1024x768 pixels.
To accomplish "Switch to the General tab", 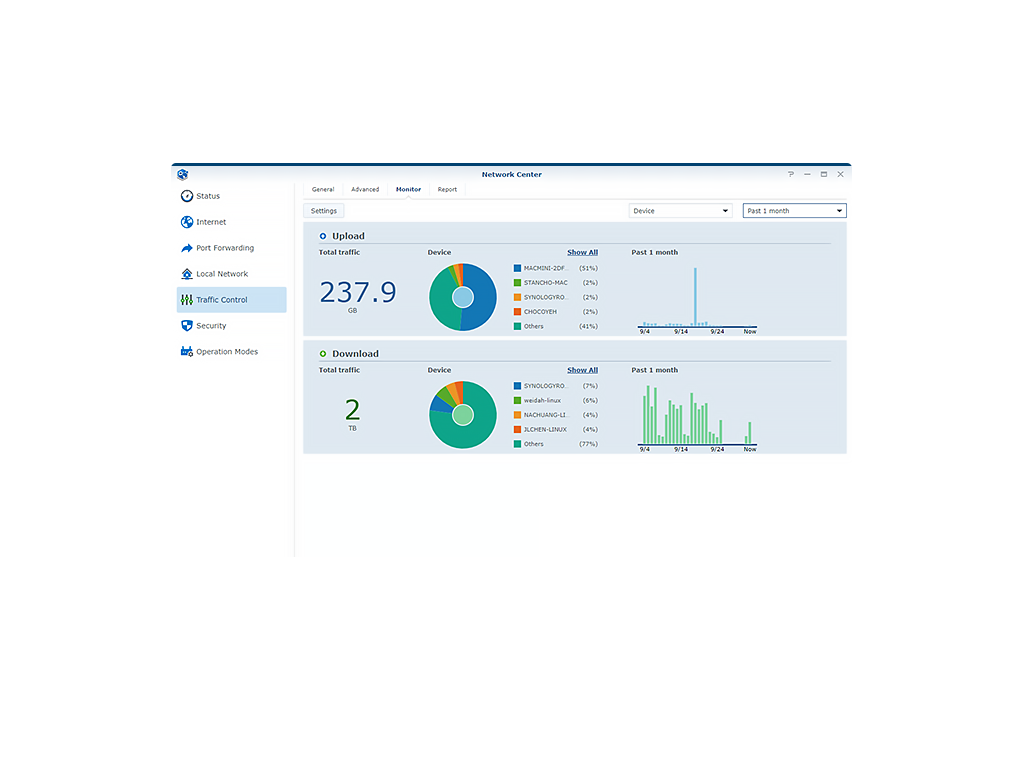I will tap(323, 189).
